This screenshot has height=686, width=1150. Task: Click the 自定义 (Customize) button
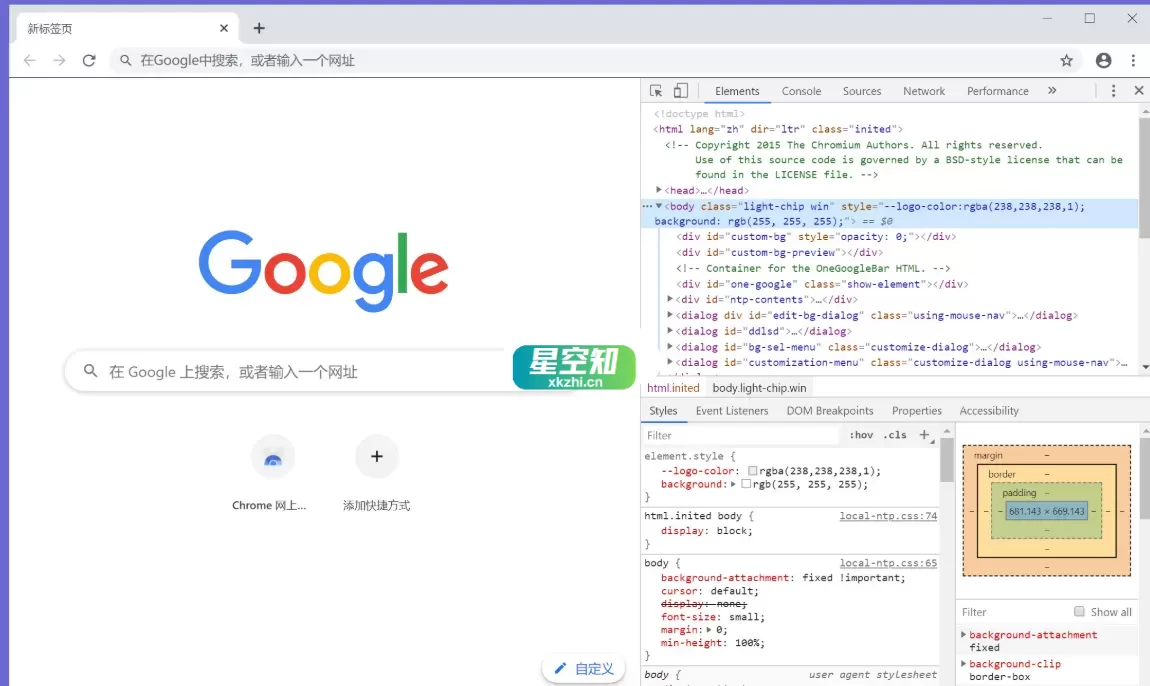pos(583,668)
